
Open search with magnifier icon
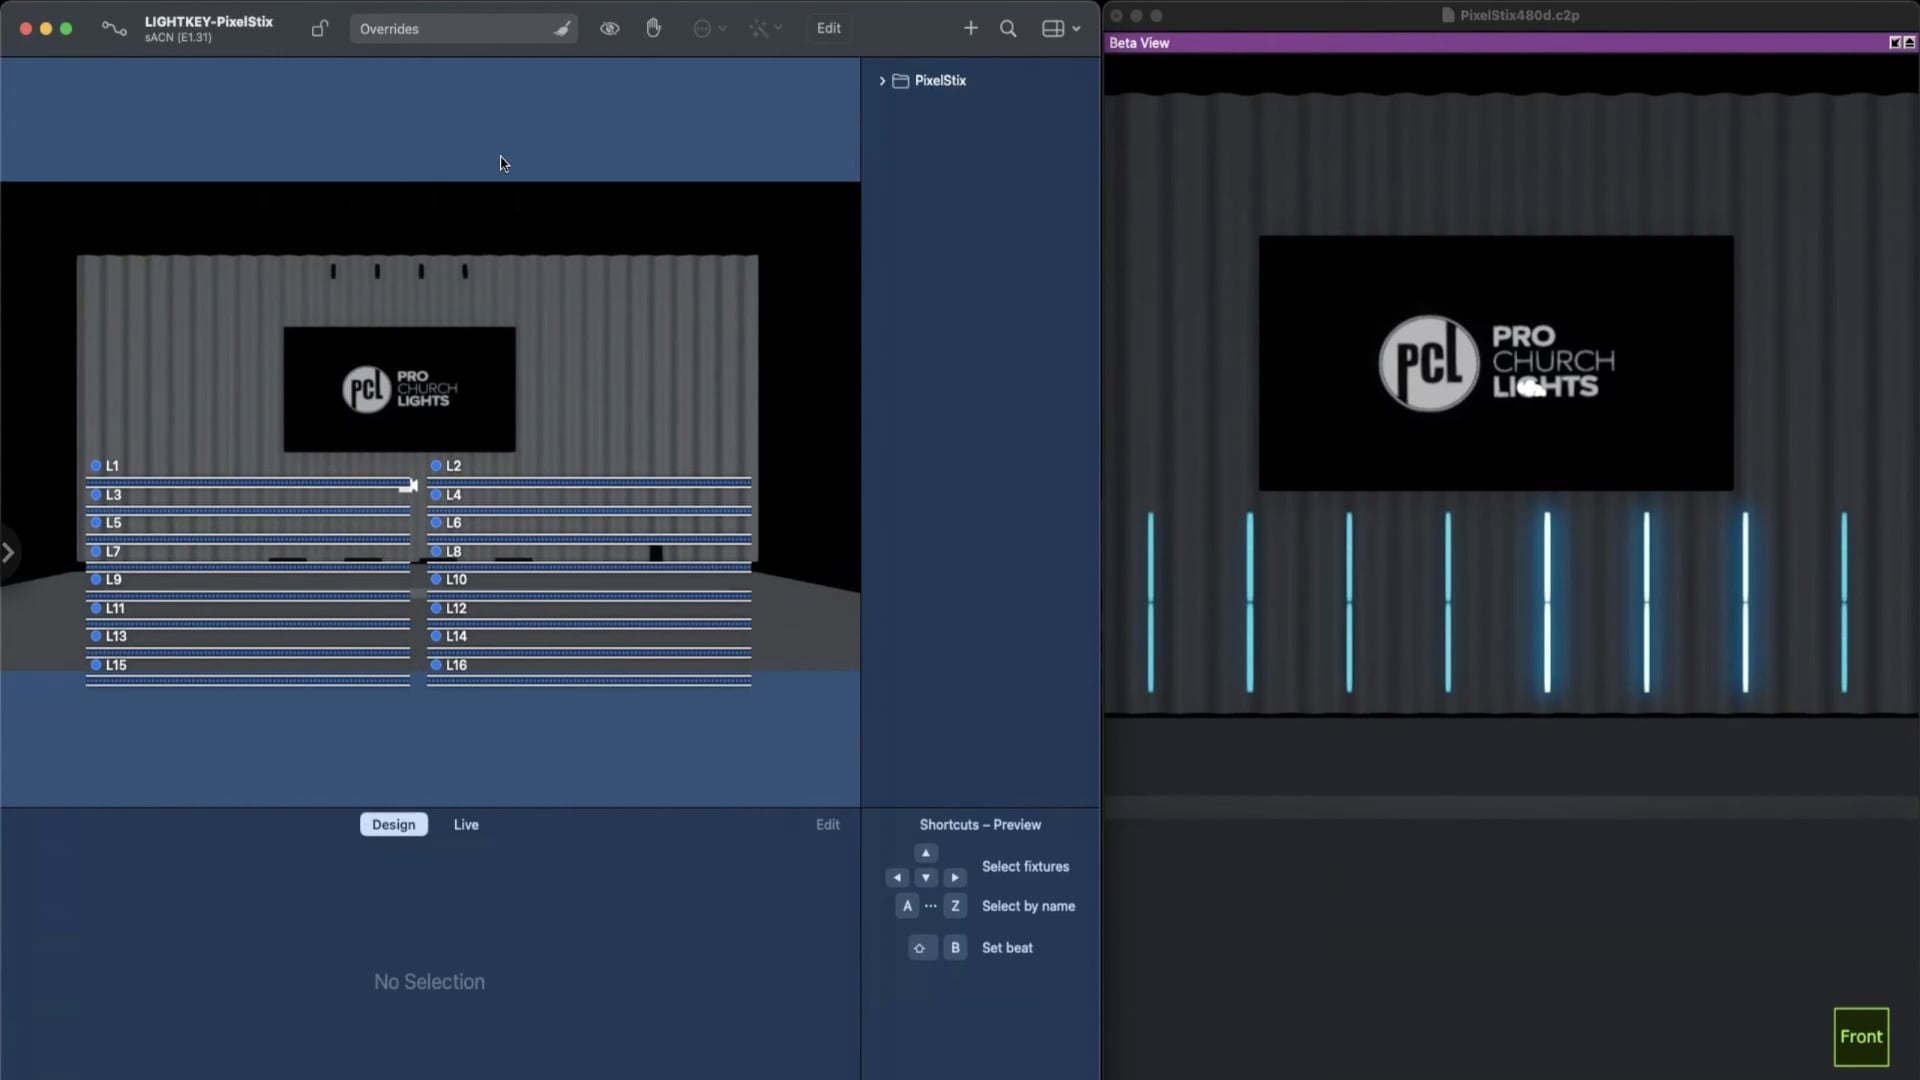point(1008,28)
